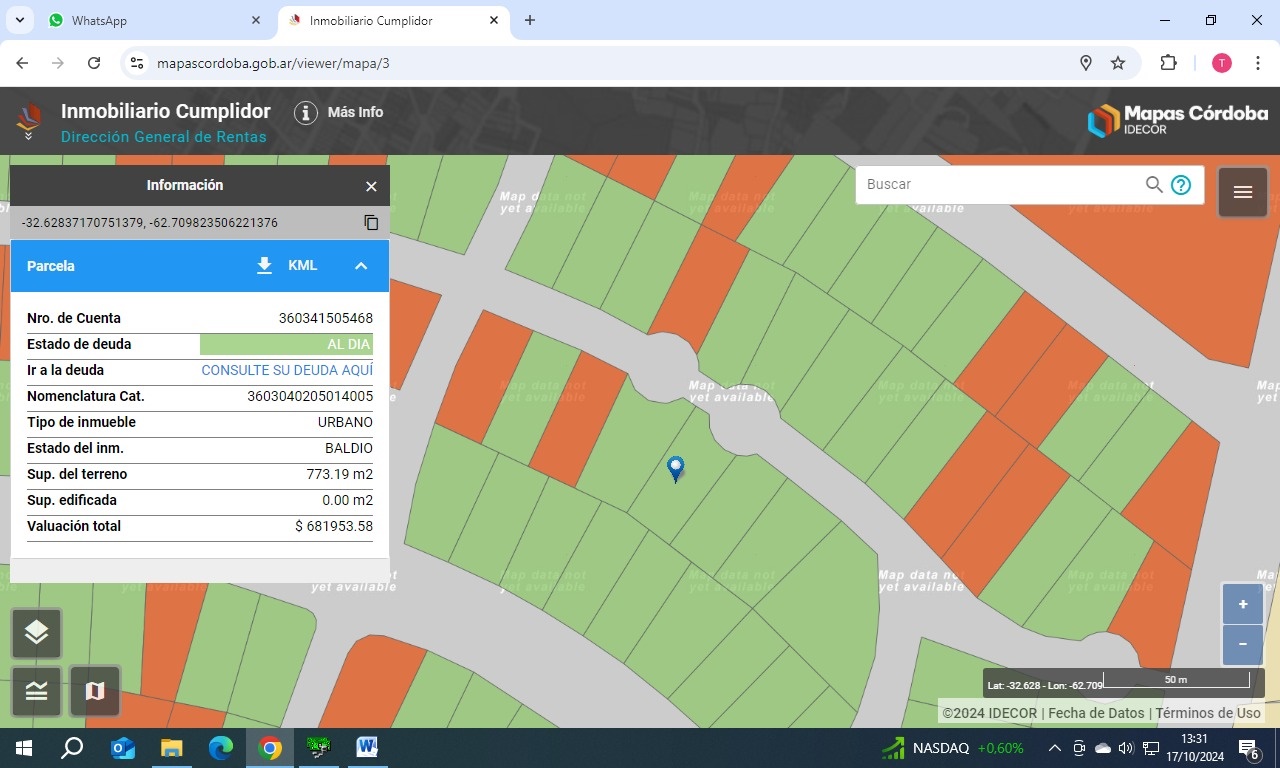Zoom in on the map
1280x768 pixels.
point(1242,604)
